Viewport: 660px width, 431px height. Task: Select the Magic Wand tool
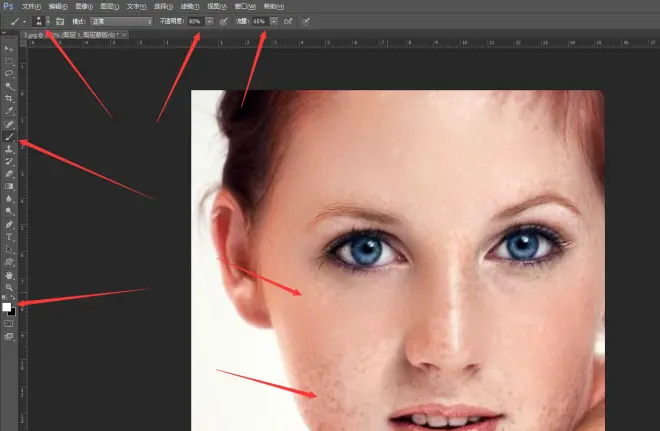coord(9,86)
